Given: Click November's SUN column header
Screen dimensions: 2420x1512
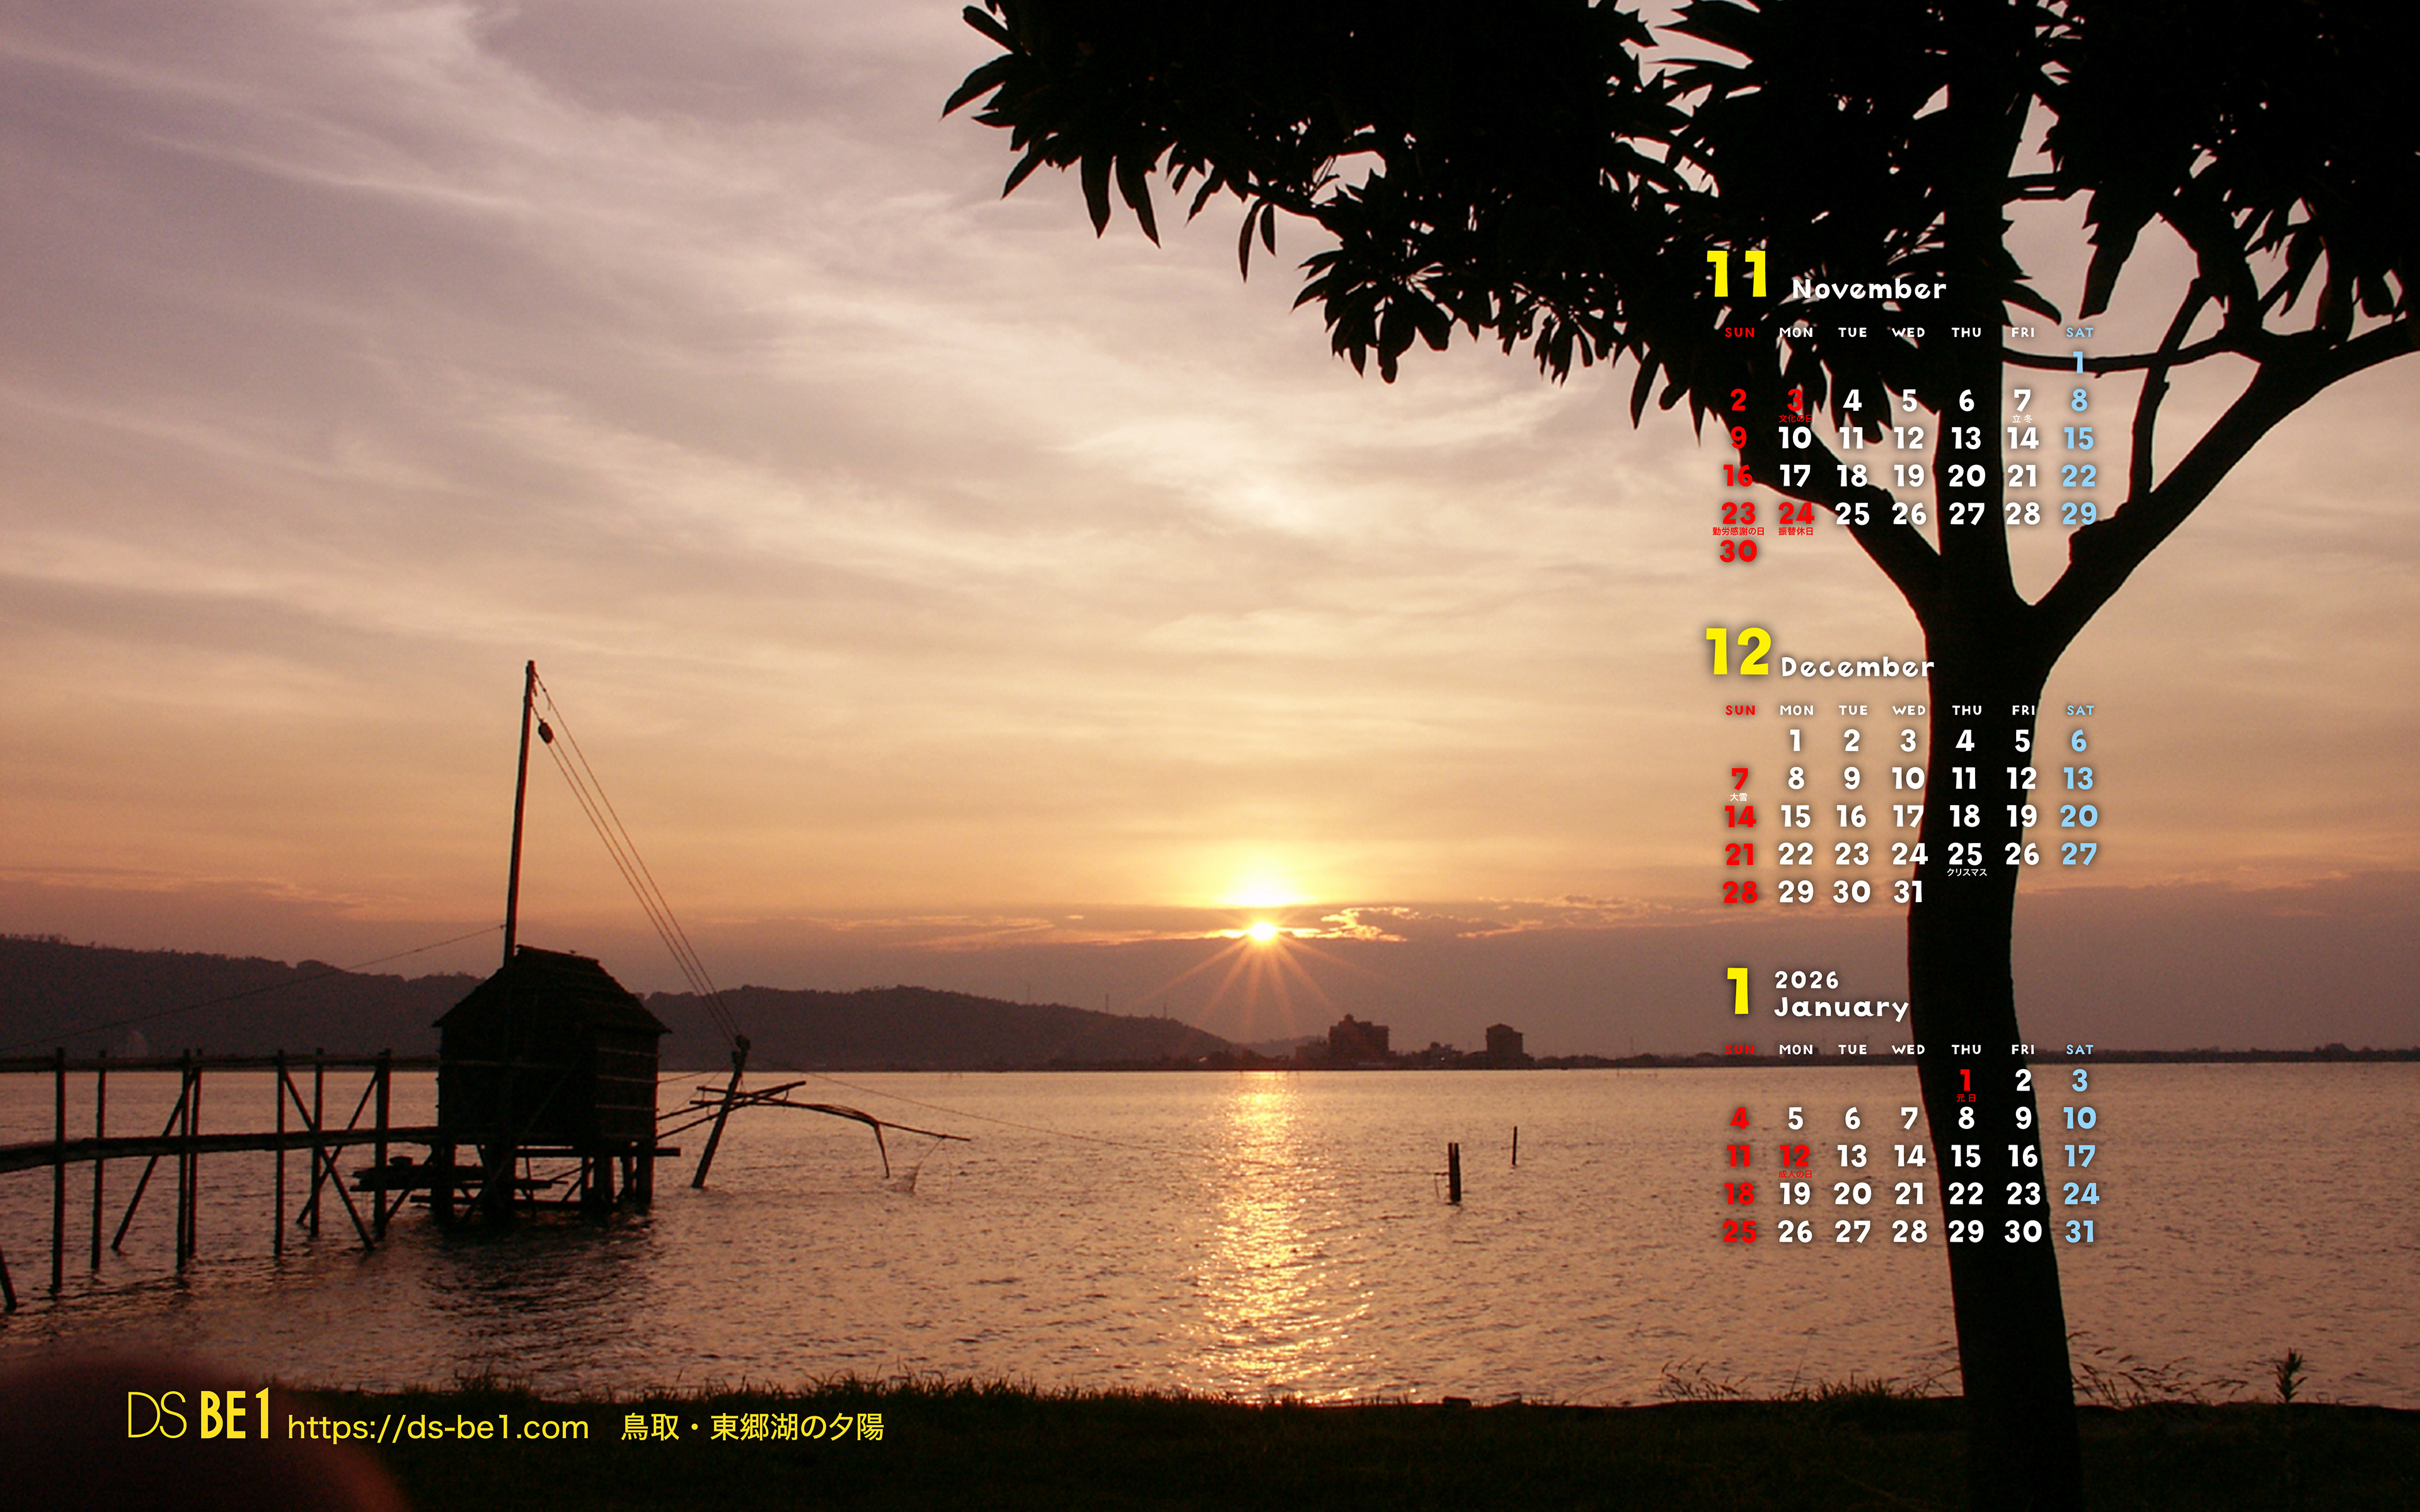Looking at the screenshot, I should pyautogui.click(x=1739, y=333).
